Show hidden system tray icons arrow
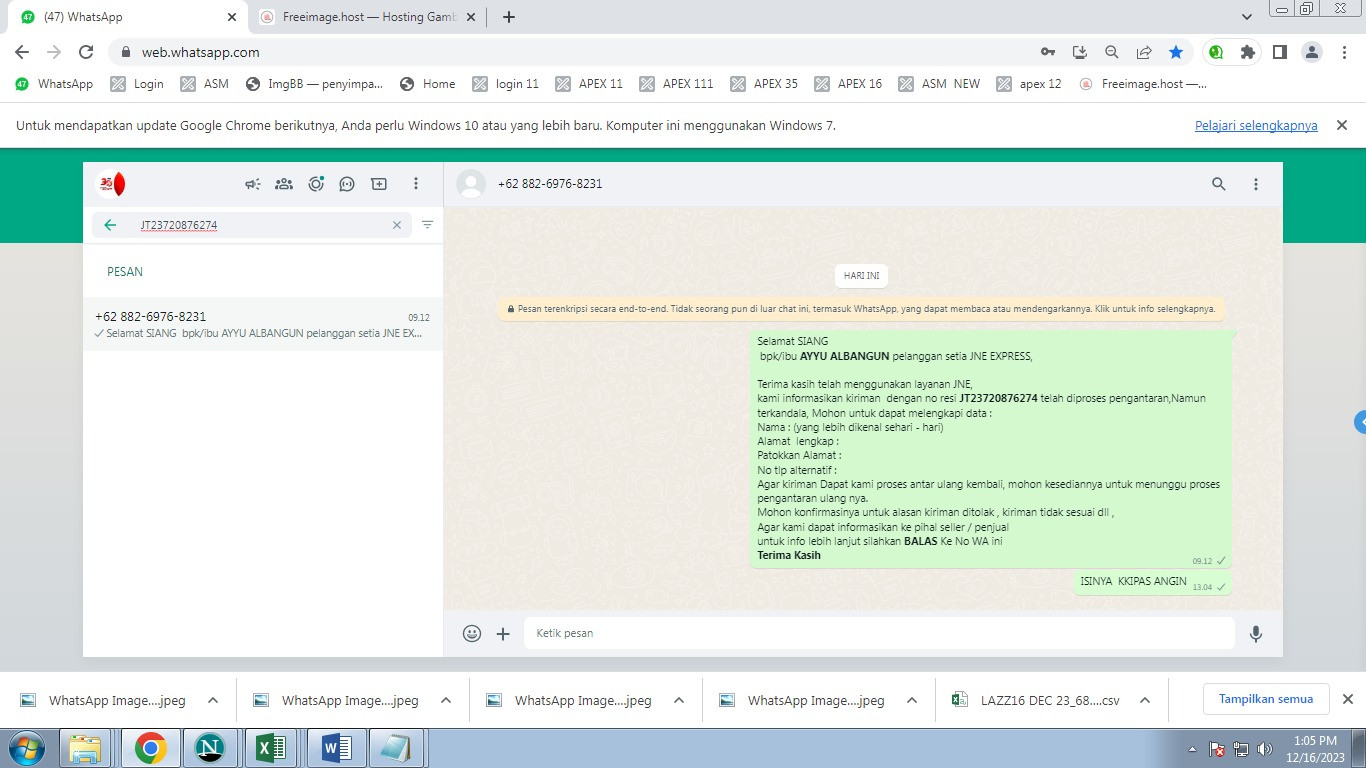1366x768 pixels. (x=1192, y=748)
